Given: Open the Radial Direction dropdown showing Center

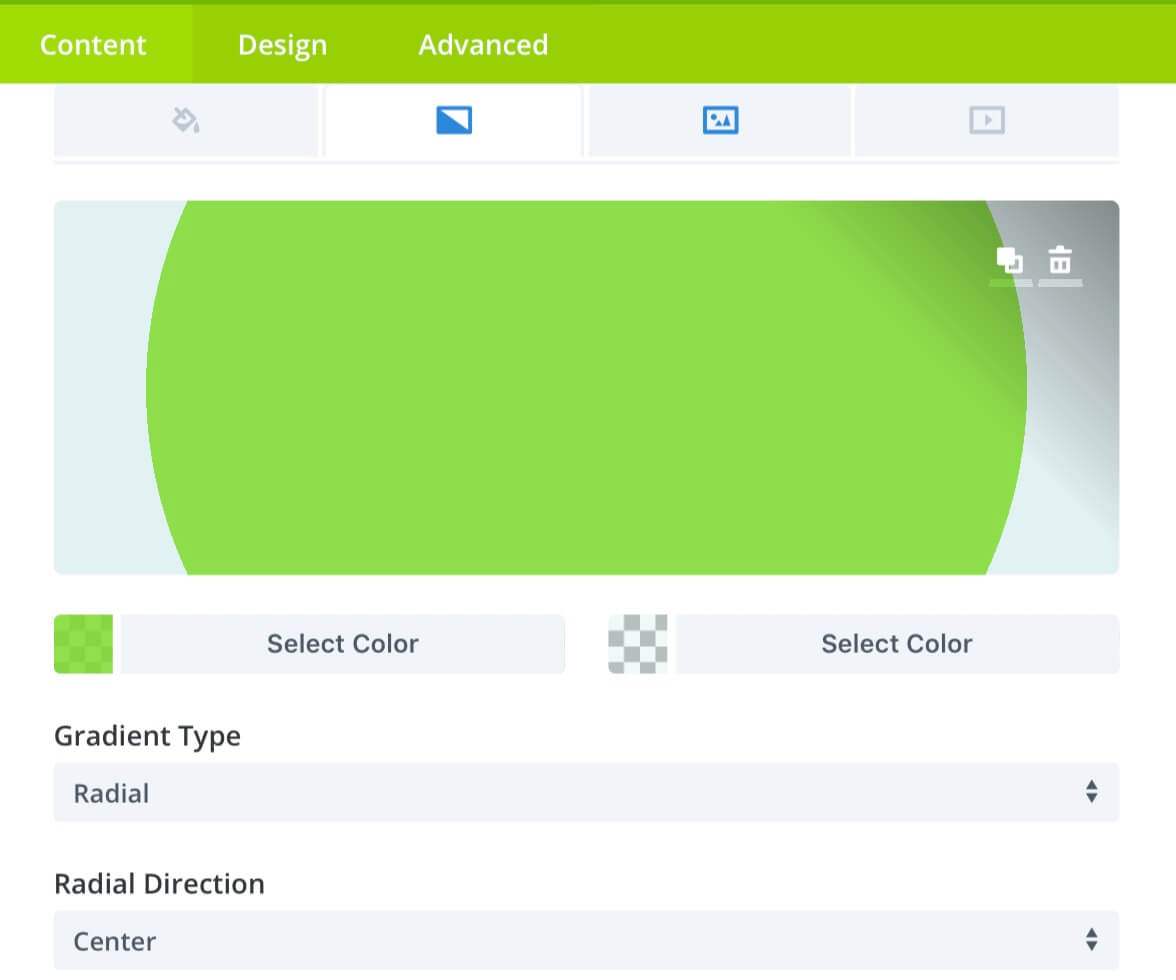Looking at the screenshot, I should (x=586, y=940).
